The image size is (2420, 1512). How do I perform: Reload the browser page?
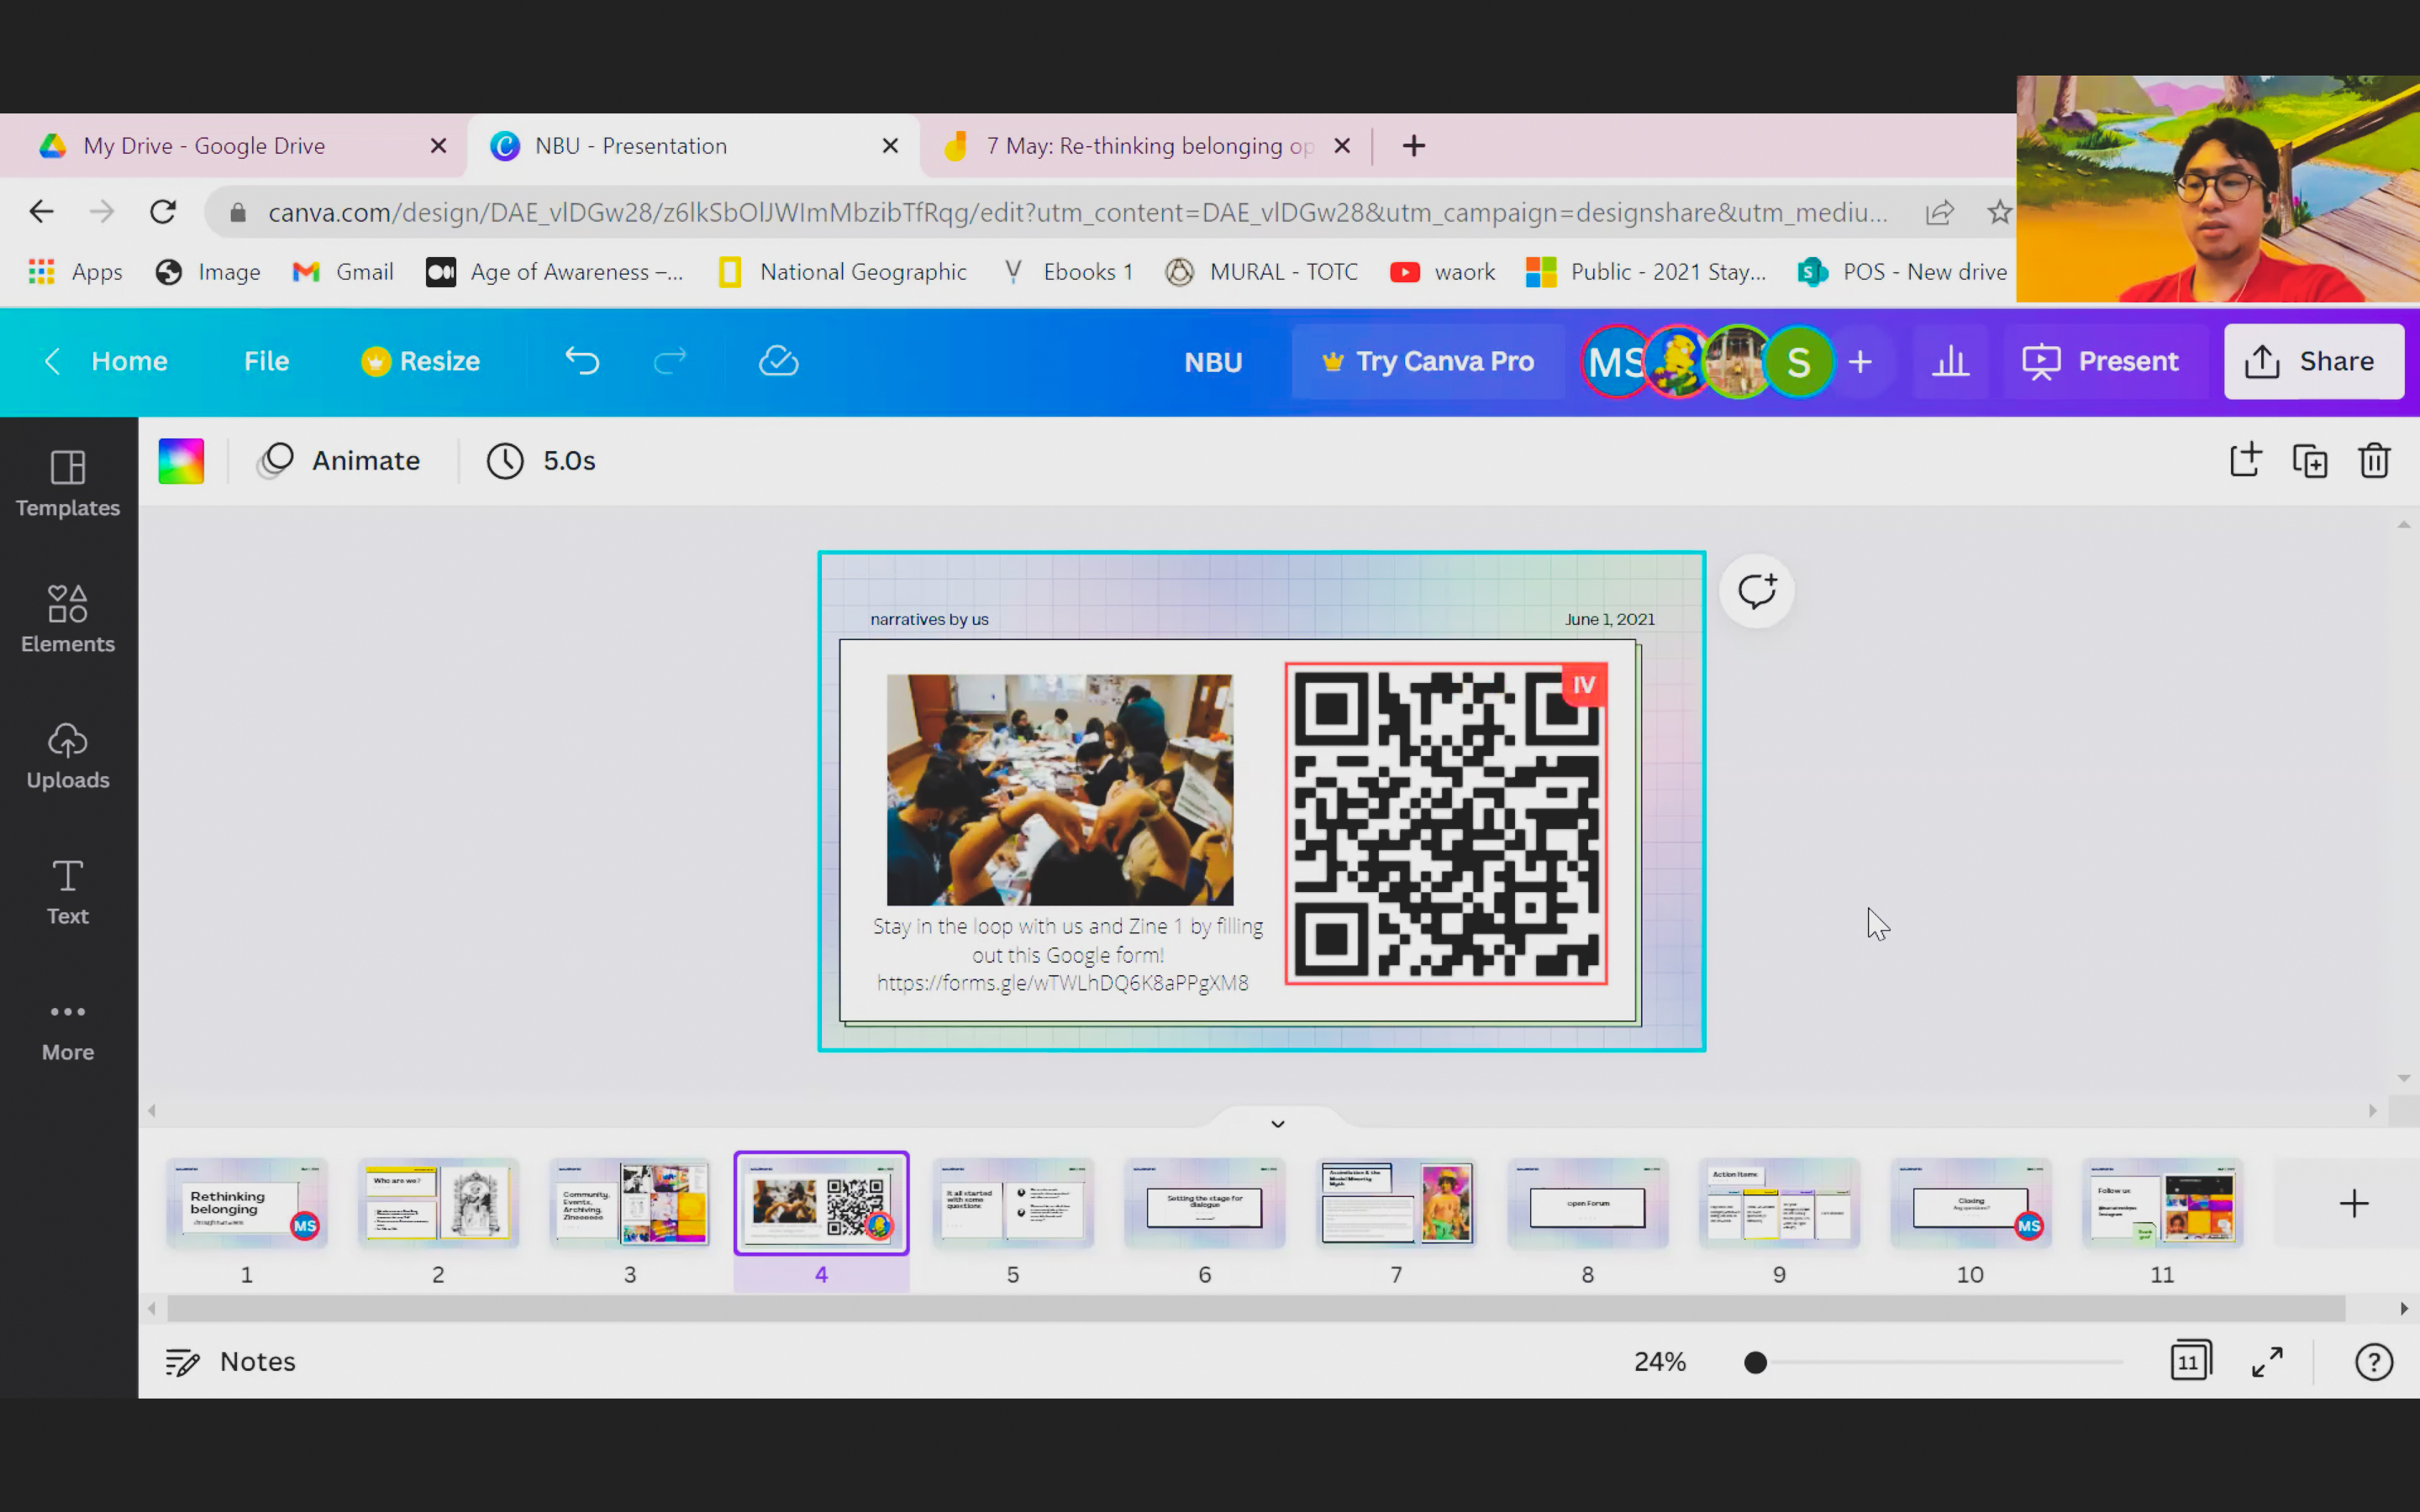162,212
